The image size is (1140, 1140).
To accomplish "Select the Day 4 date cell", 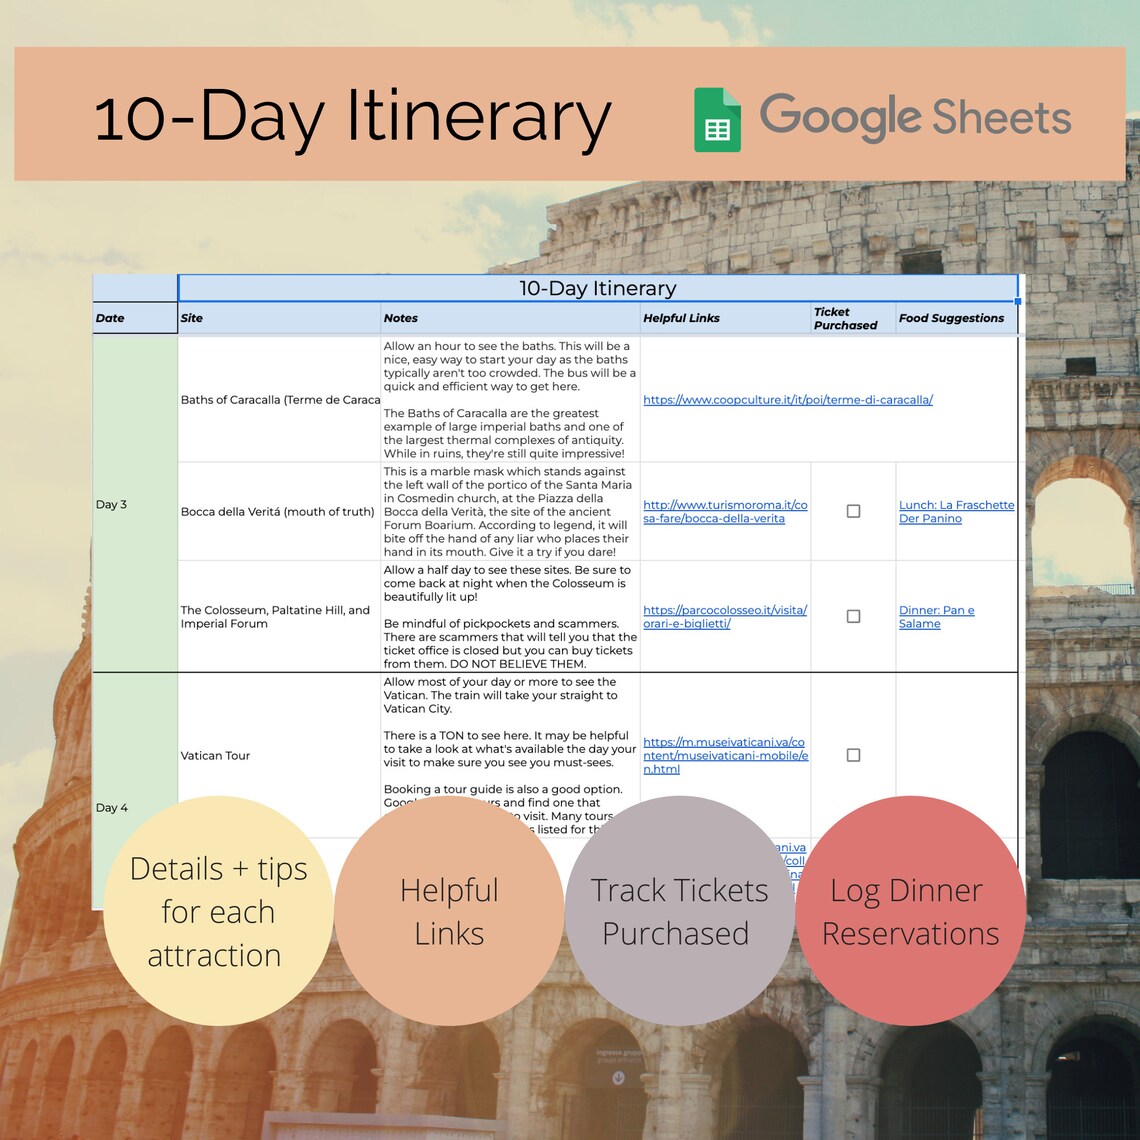I will (x=135, y=791).
